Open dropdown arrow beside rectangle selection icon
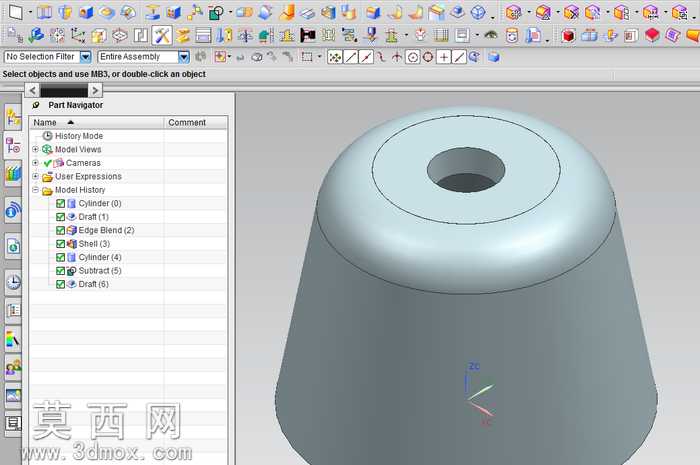The height and width of the screenshot is (465, 700). pos(319,57)
